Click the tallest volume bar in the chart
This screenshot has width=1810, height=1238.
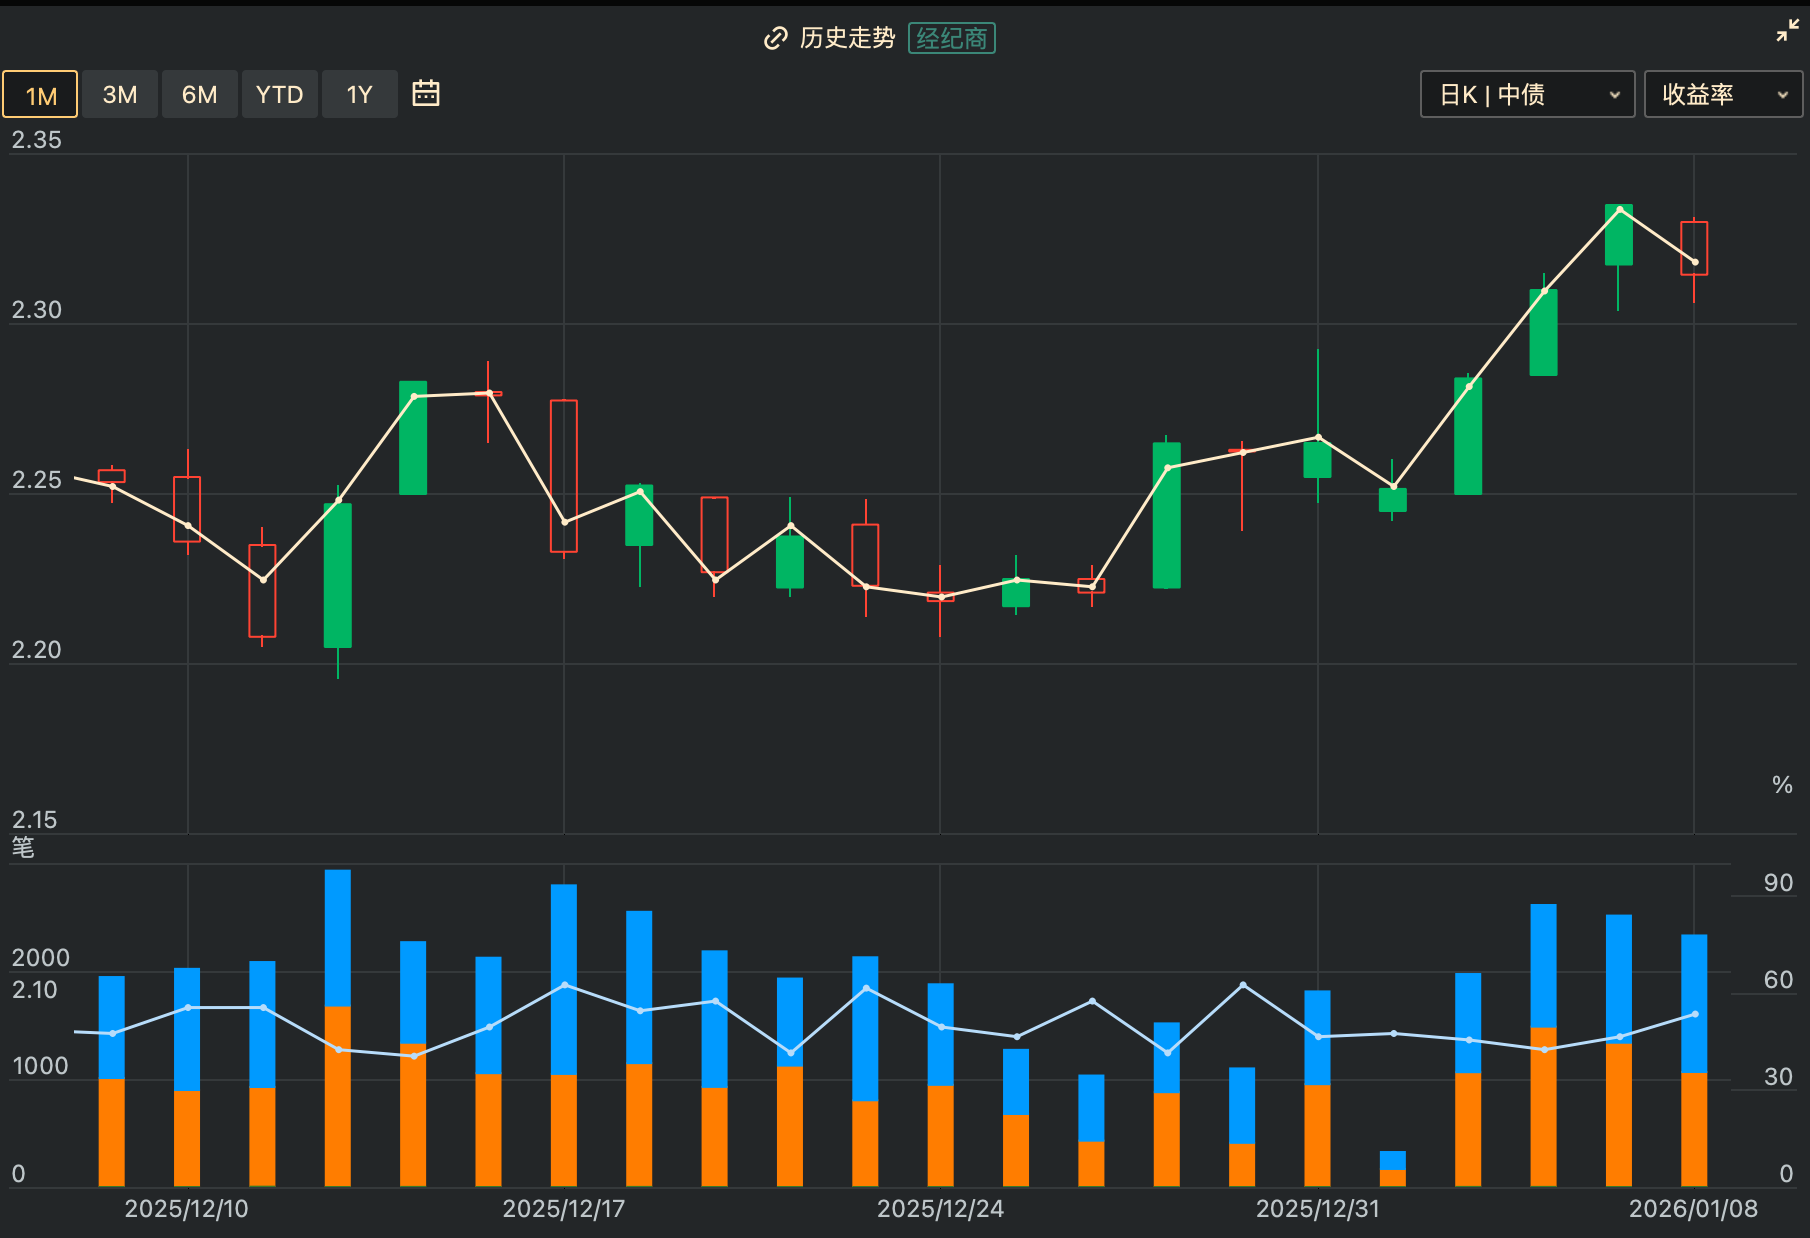[338, 1027]
